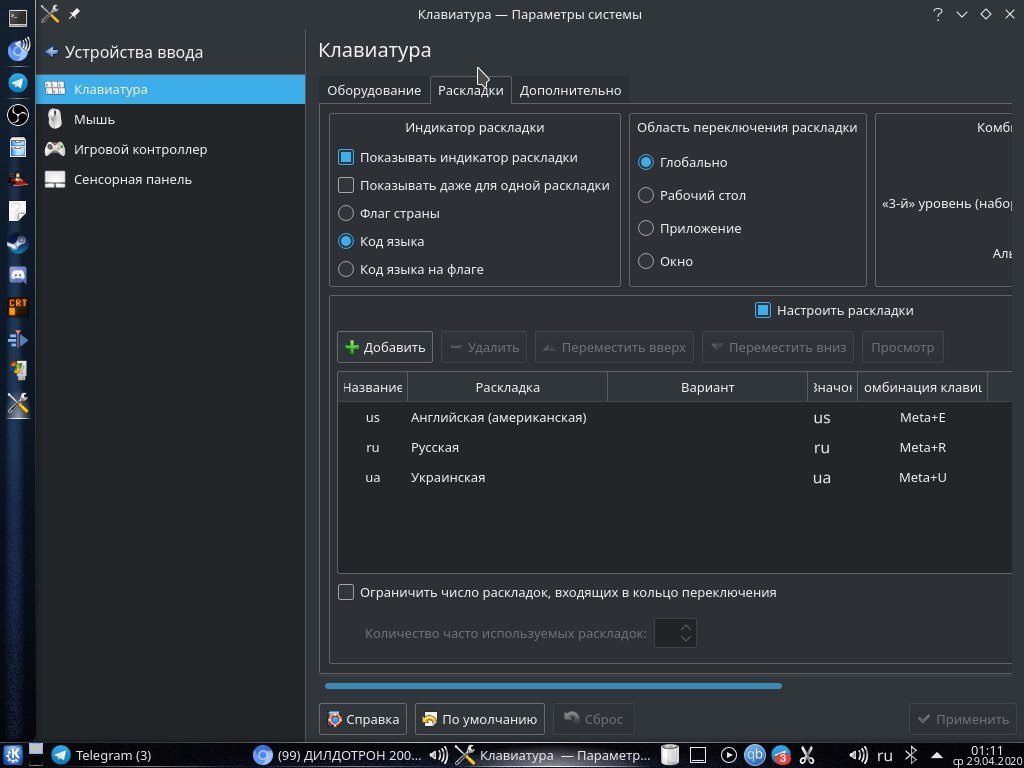The width and height of the screenshot is (1024, 768).
Task: Open Steam from the left dock
Action: coord(18,244)
